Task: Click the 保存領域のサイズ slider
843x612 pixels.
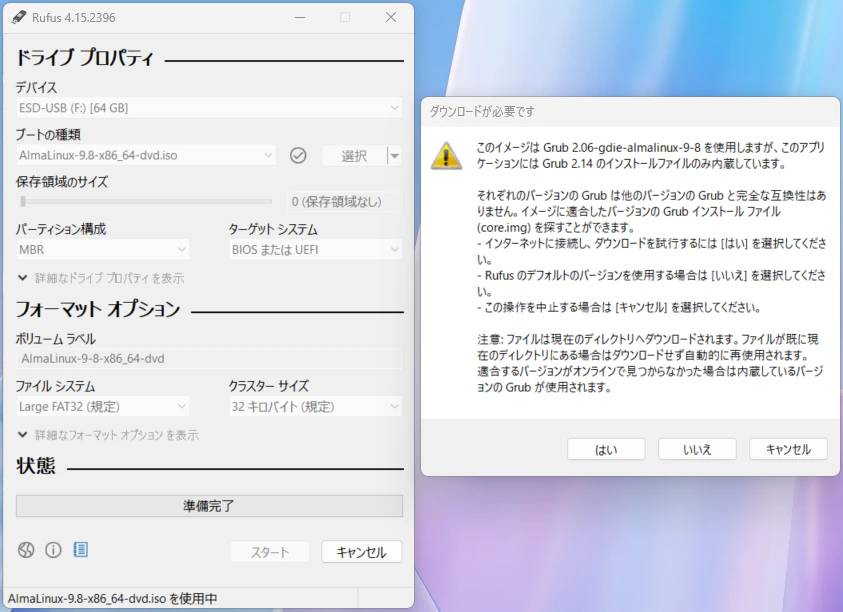Action: click(x=145, y=202)
